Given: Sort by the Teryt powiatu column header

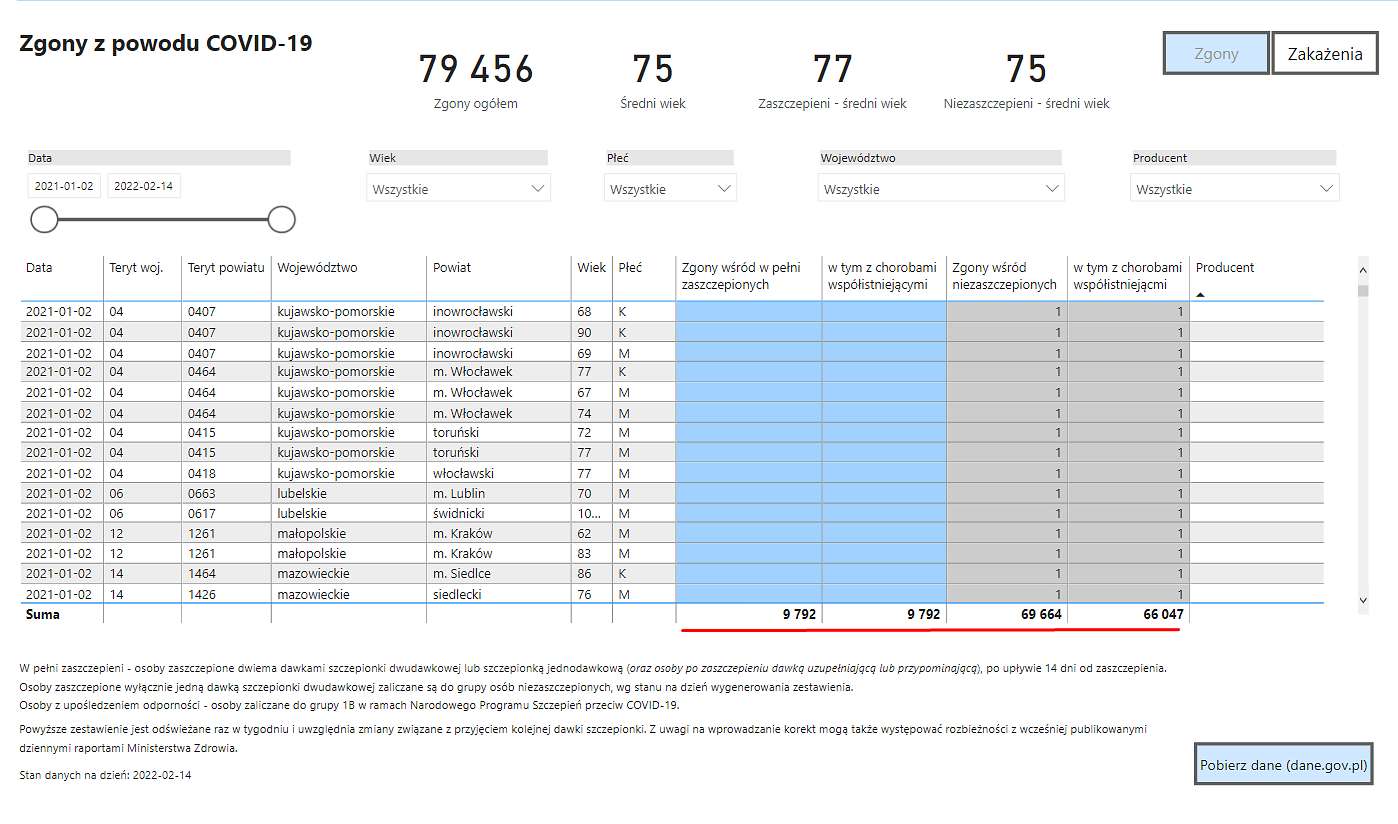Looking at the screenshot, I should (226, 268).
